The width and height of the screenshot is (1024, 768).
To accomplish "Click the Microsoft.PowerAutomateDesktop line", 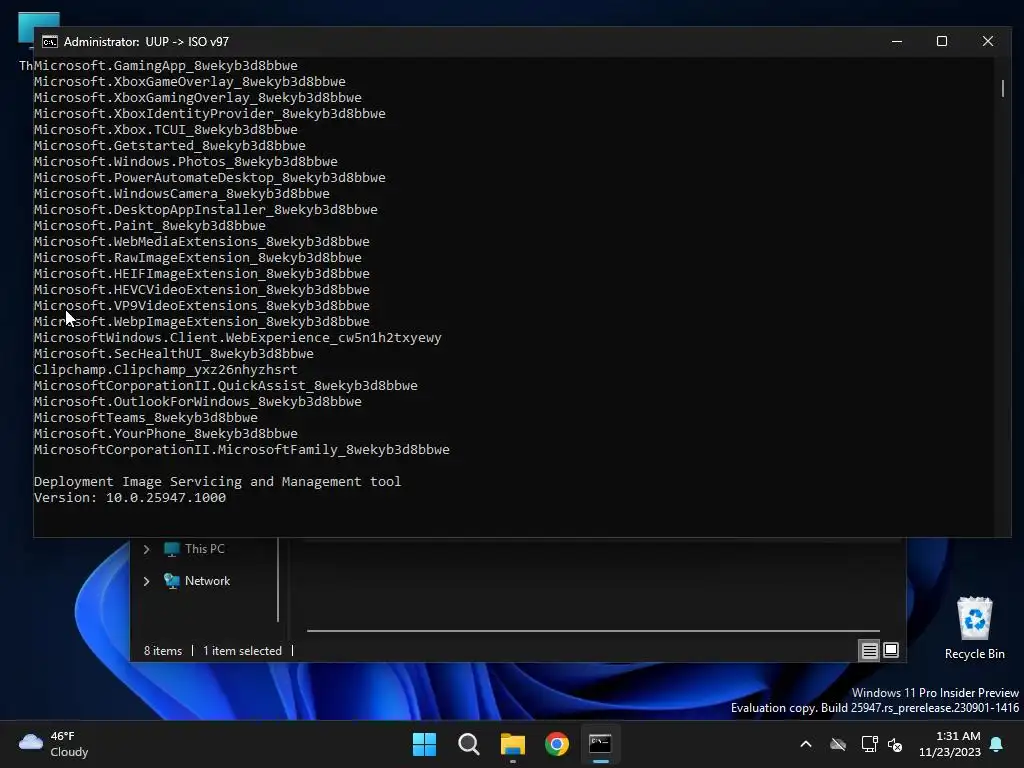I will (x=210, y=178).
